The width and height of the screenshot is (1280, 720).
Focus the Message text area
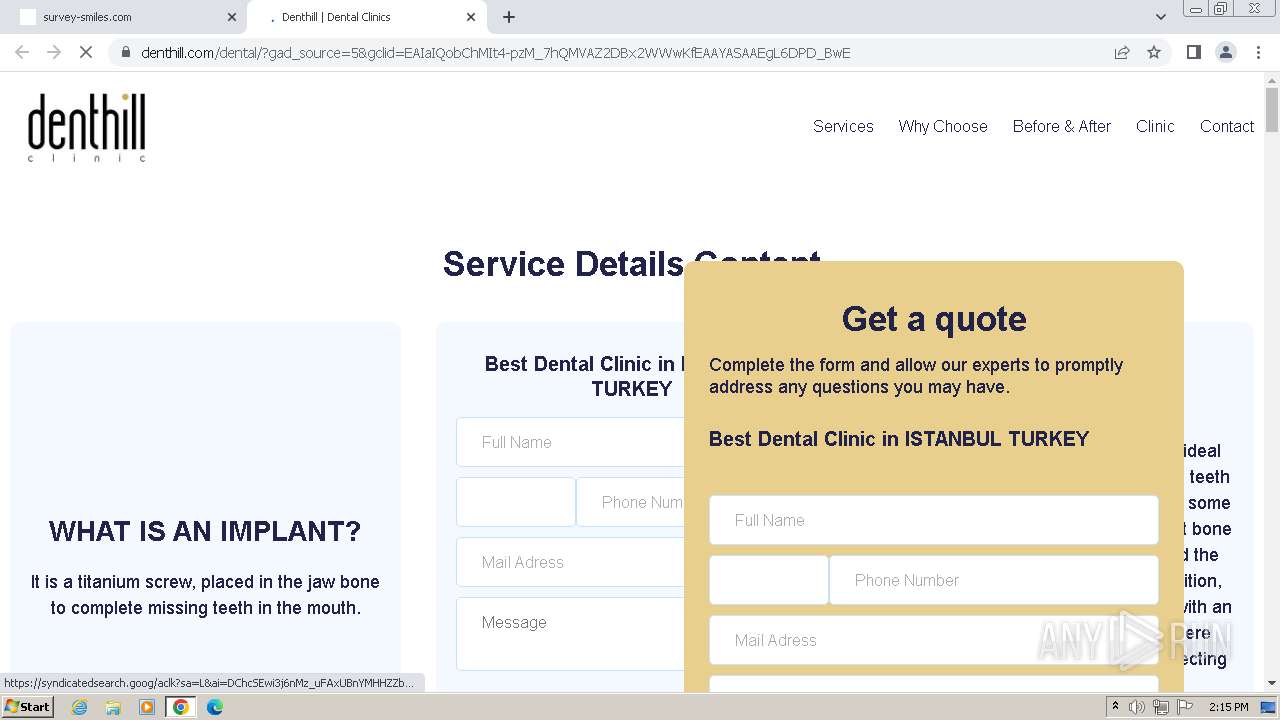570,634
